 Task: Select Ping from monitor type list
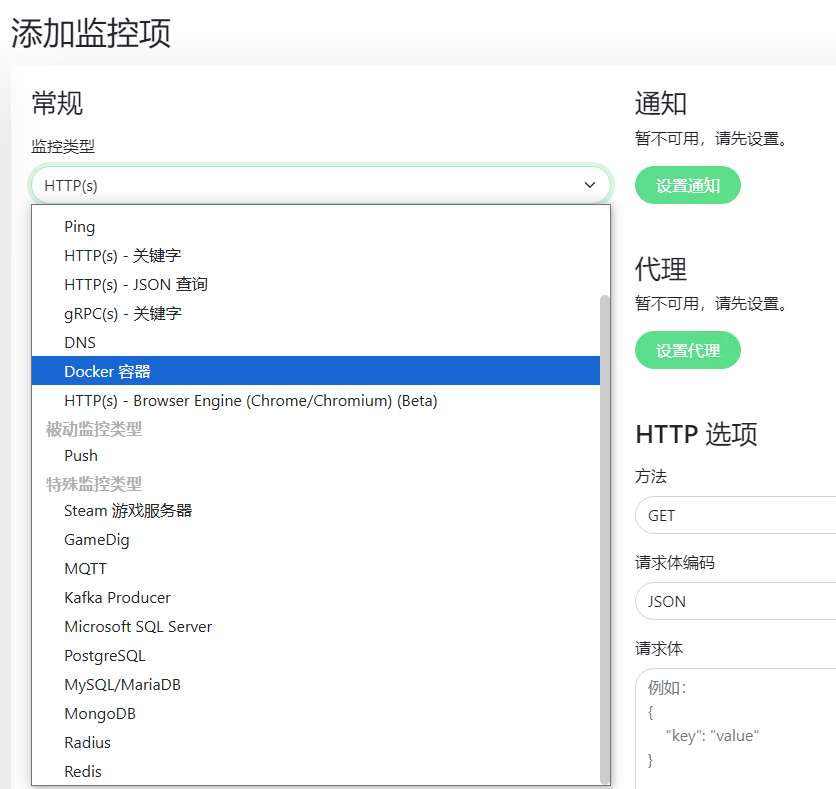pyautogui.click(x=80, y=227)
